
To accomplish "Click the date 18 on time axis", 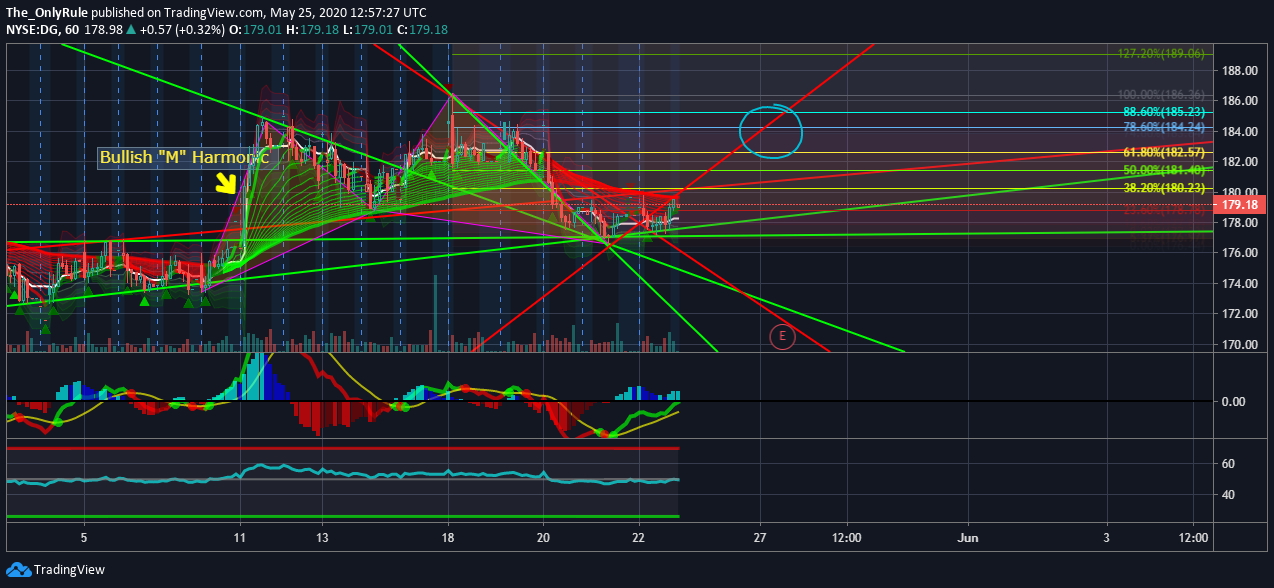I will click(x=448, y=538).
